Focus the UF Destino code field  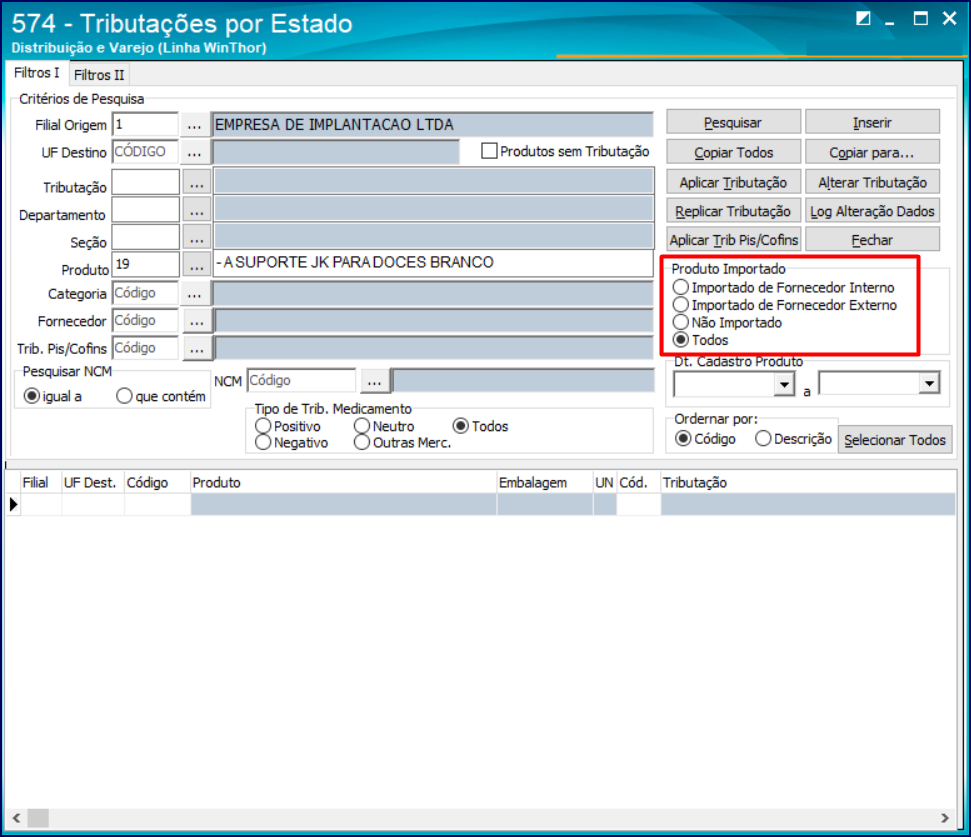coord(146,152)
